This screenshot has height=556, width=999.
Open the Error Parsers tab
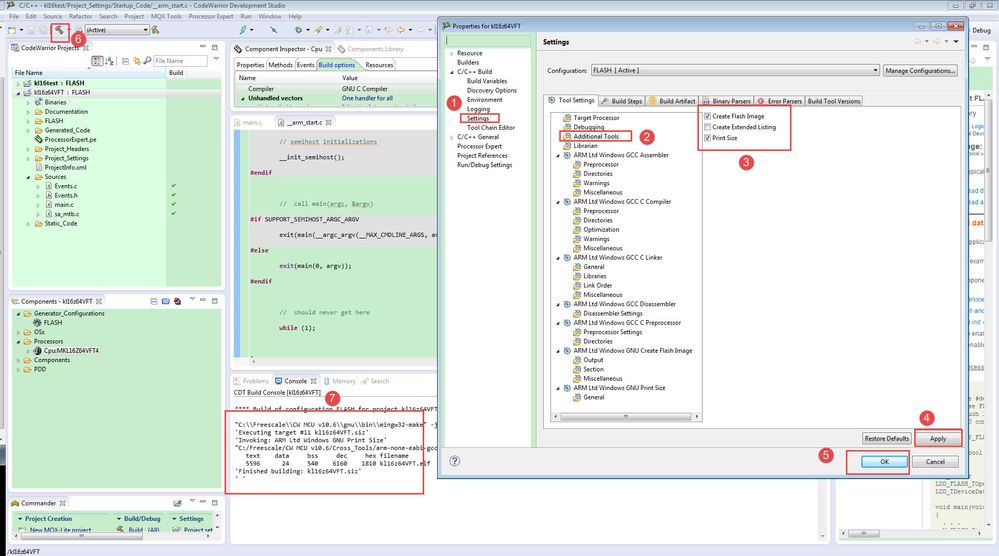779,101
